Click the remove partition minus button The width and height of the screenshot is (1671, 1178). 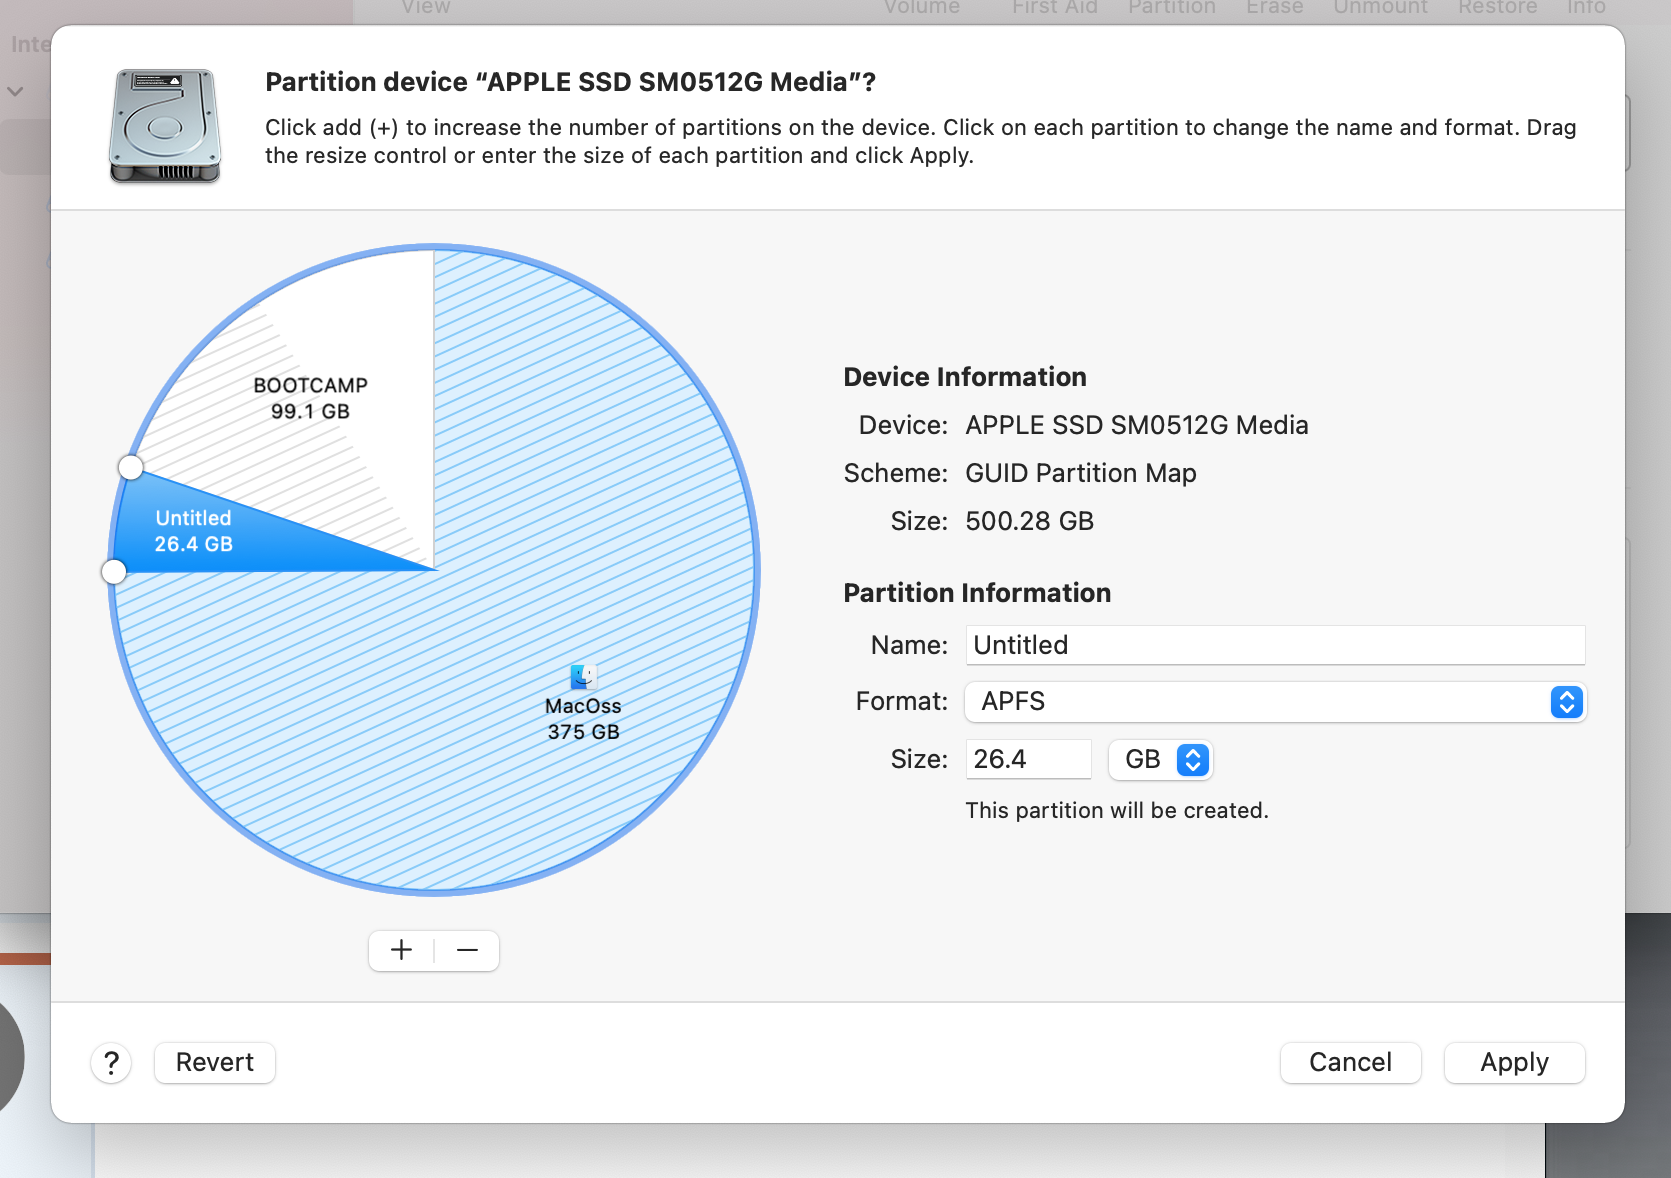tap(467, 950)
